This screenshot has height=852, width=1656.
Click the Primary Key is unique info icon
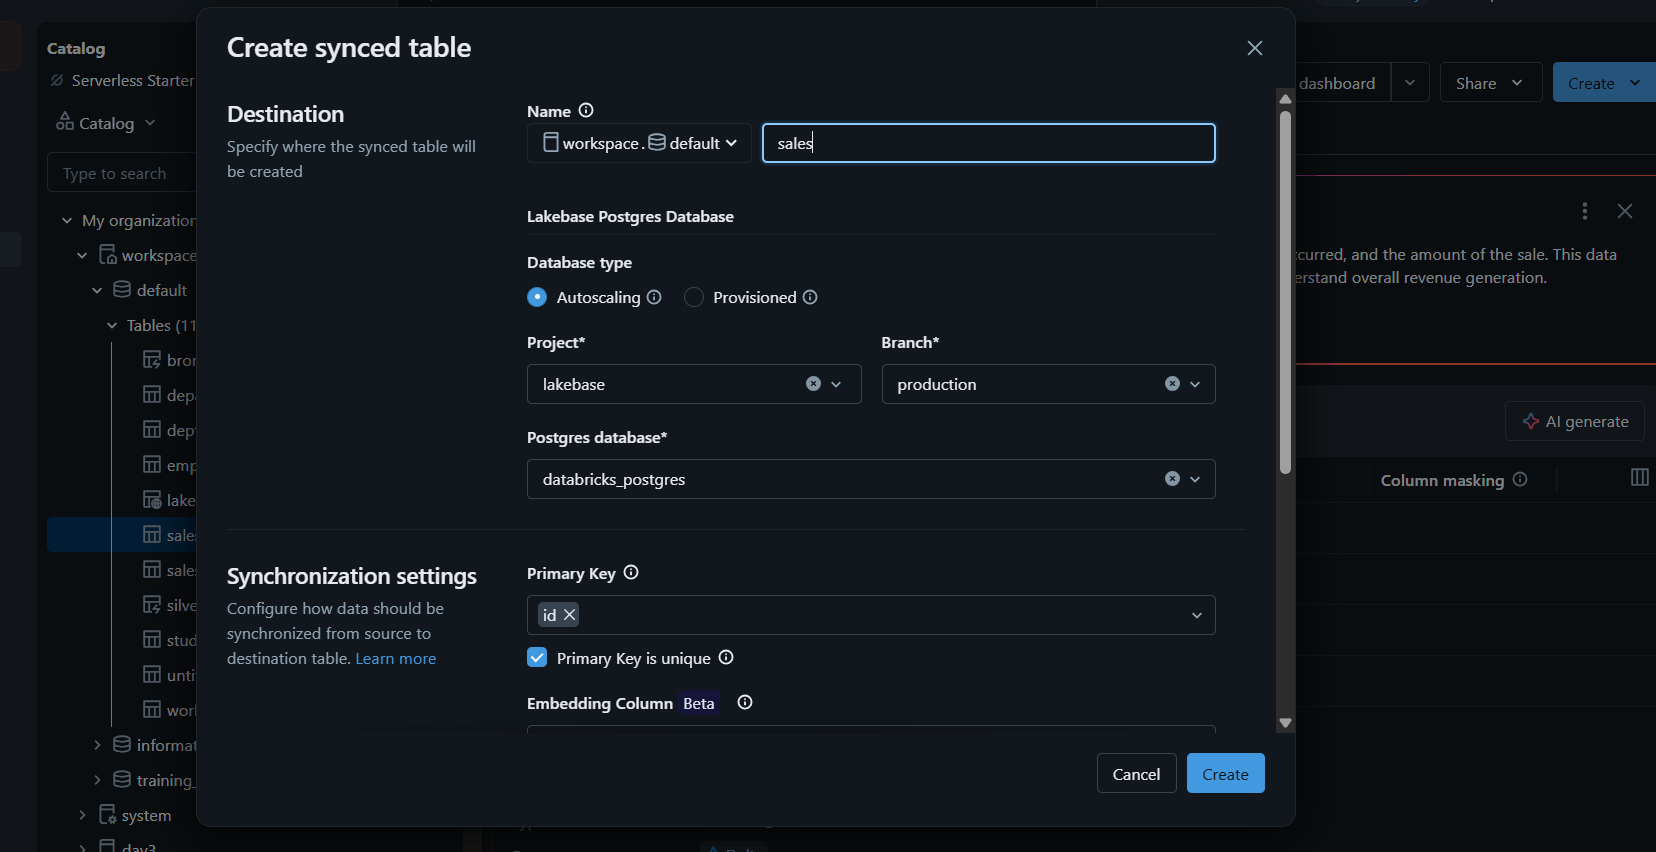(726, 657)
